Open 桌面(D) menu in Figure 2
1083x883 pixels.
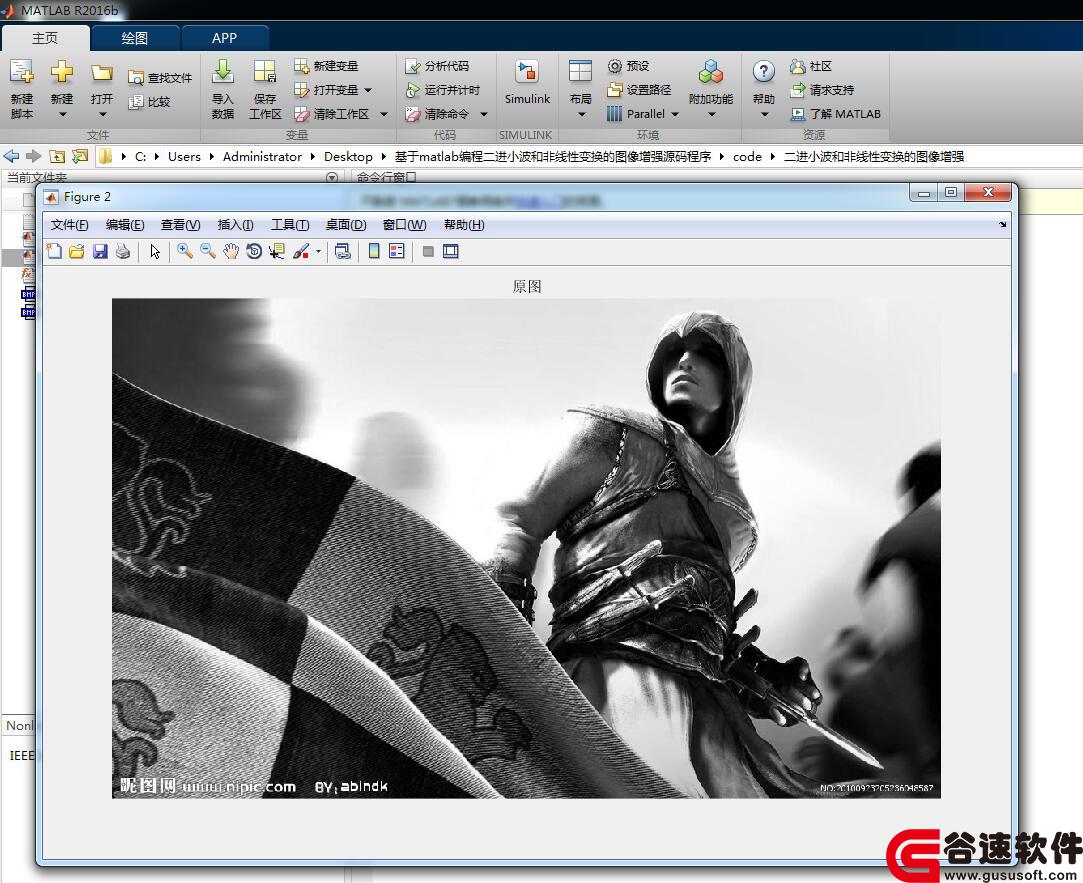tap(346, 225)
